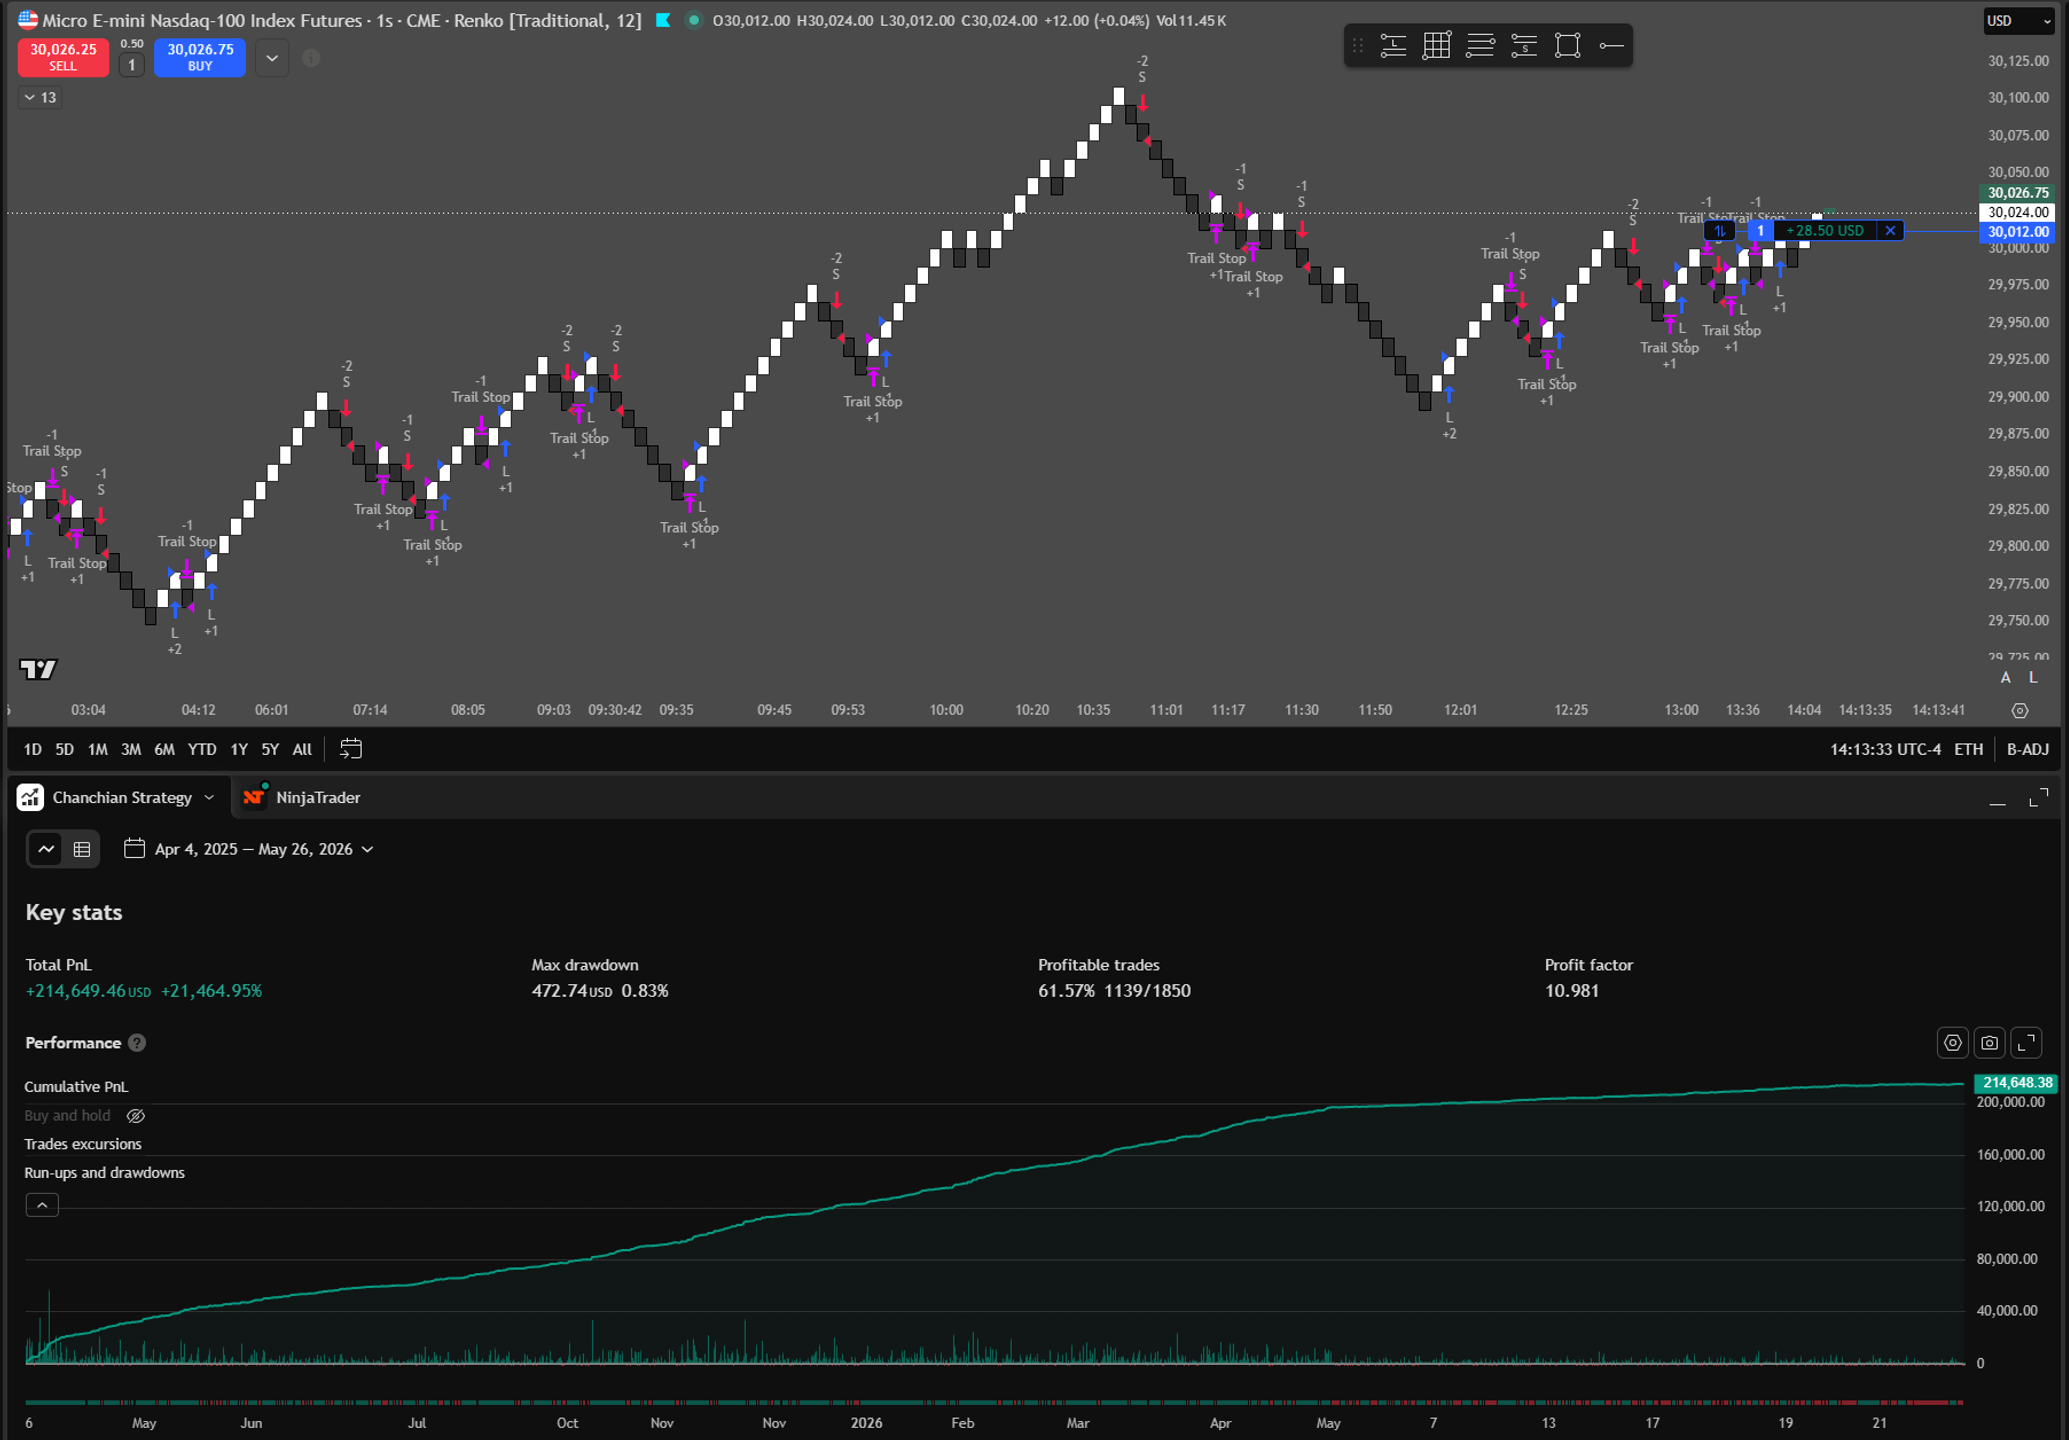
Task: Open Performance chart settings gear icon
Action: pos(1952,1043)
